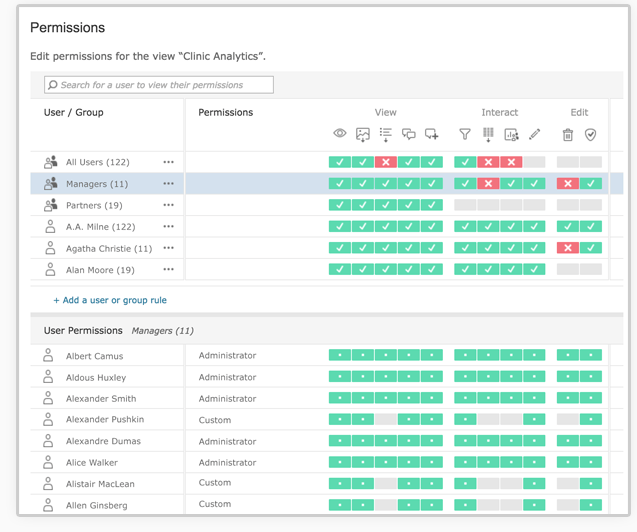
Task: Toggle the Filter permission for All Users
Action: click(465, 162)
